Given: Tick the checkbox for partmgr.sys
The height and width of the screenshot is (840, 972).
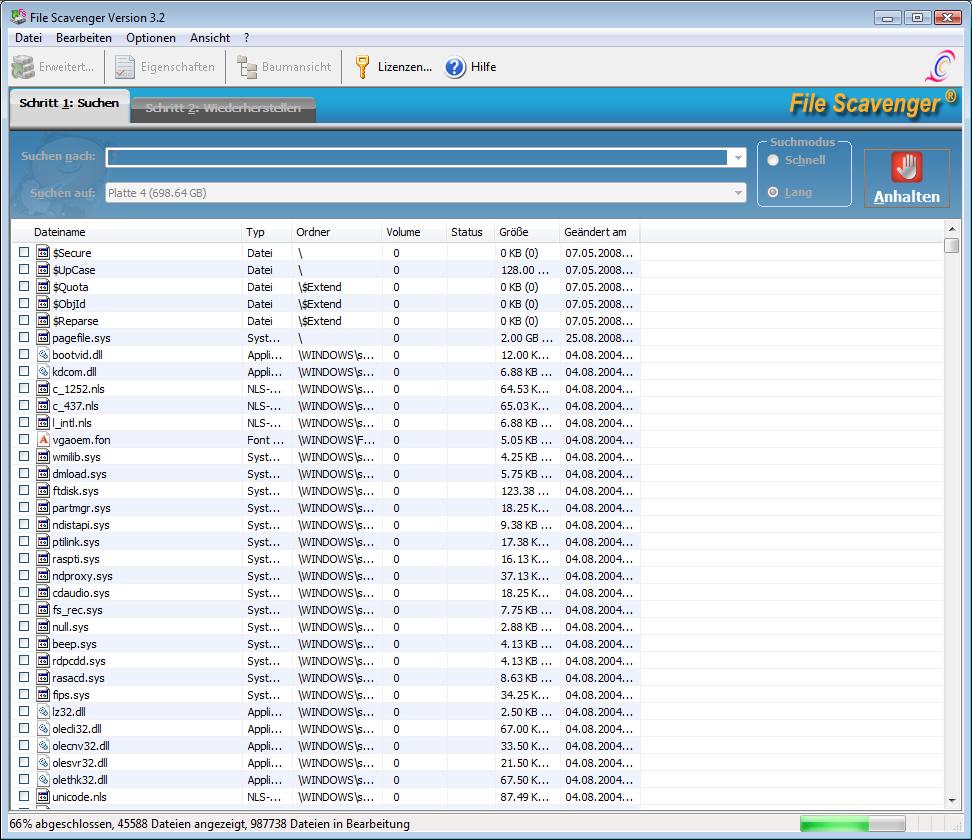Looking at the screenshot, I should pos(24,507).
